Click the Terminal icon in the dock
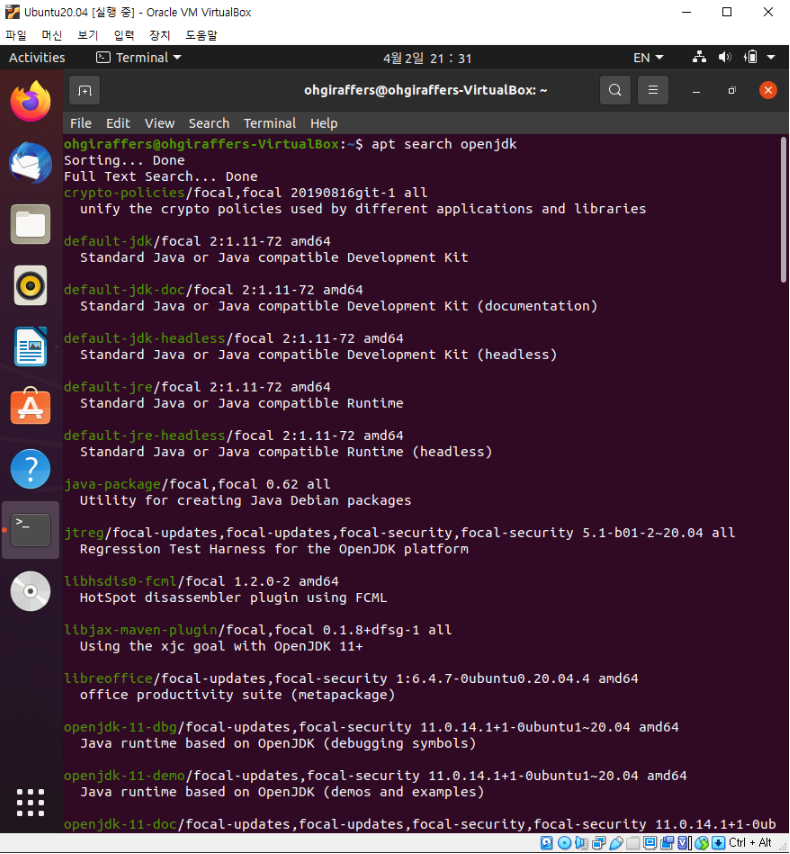 tap(31, 529)
